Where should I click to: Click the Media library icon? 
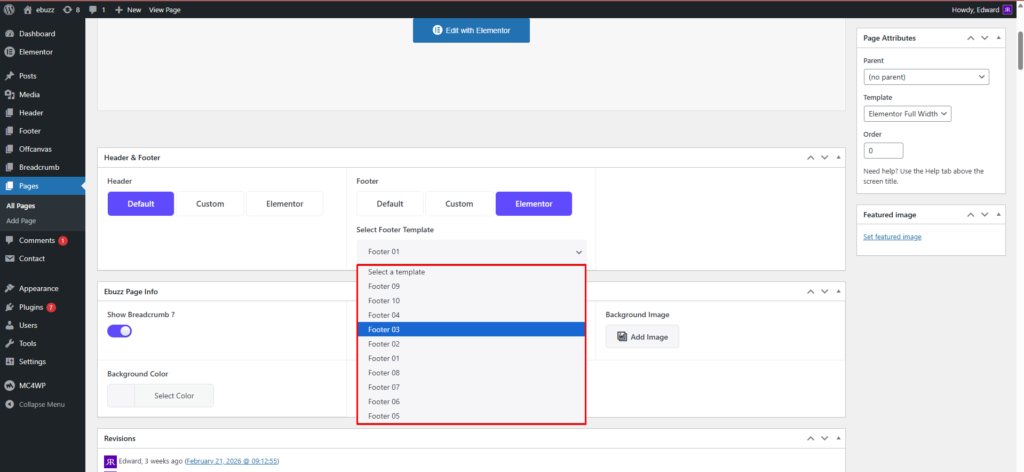click(9, 94)
